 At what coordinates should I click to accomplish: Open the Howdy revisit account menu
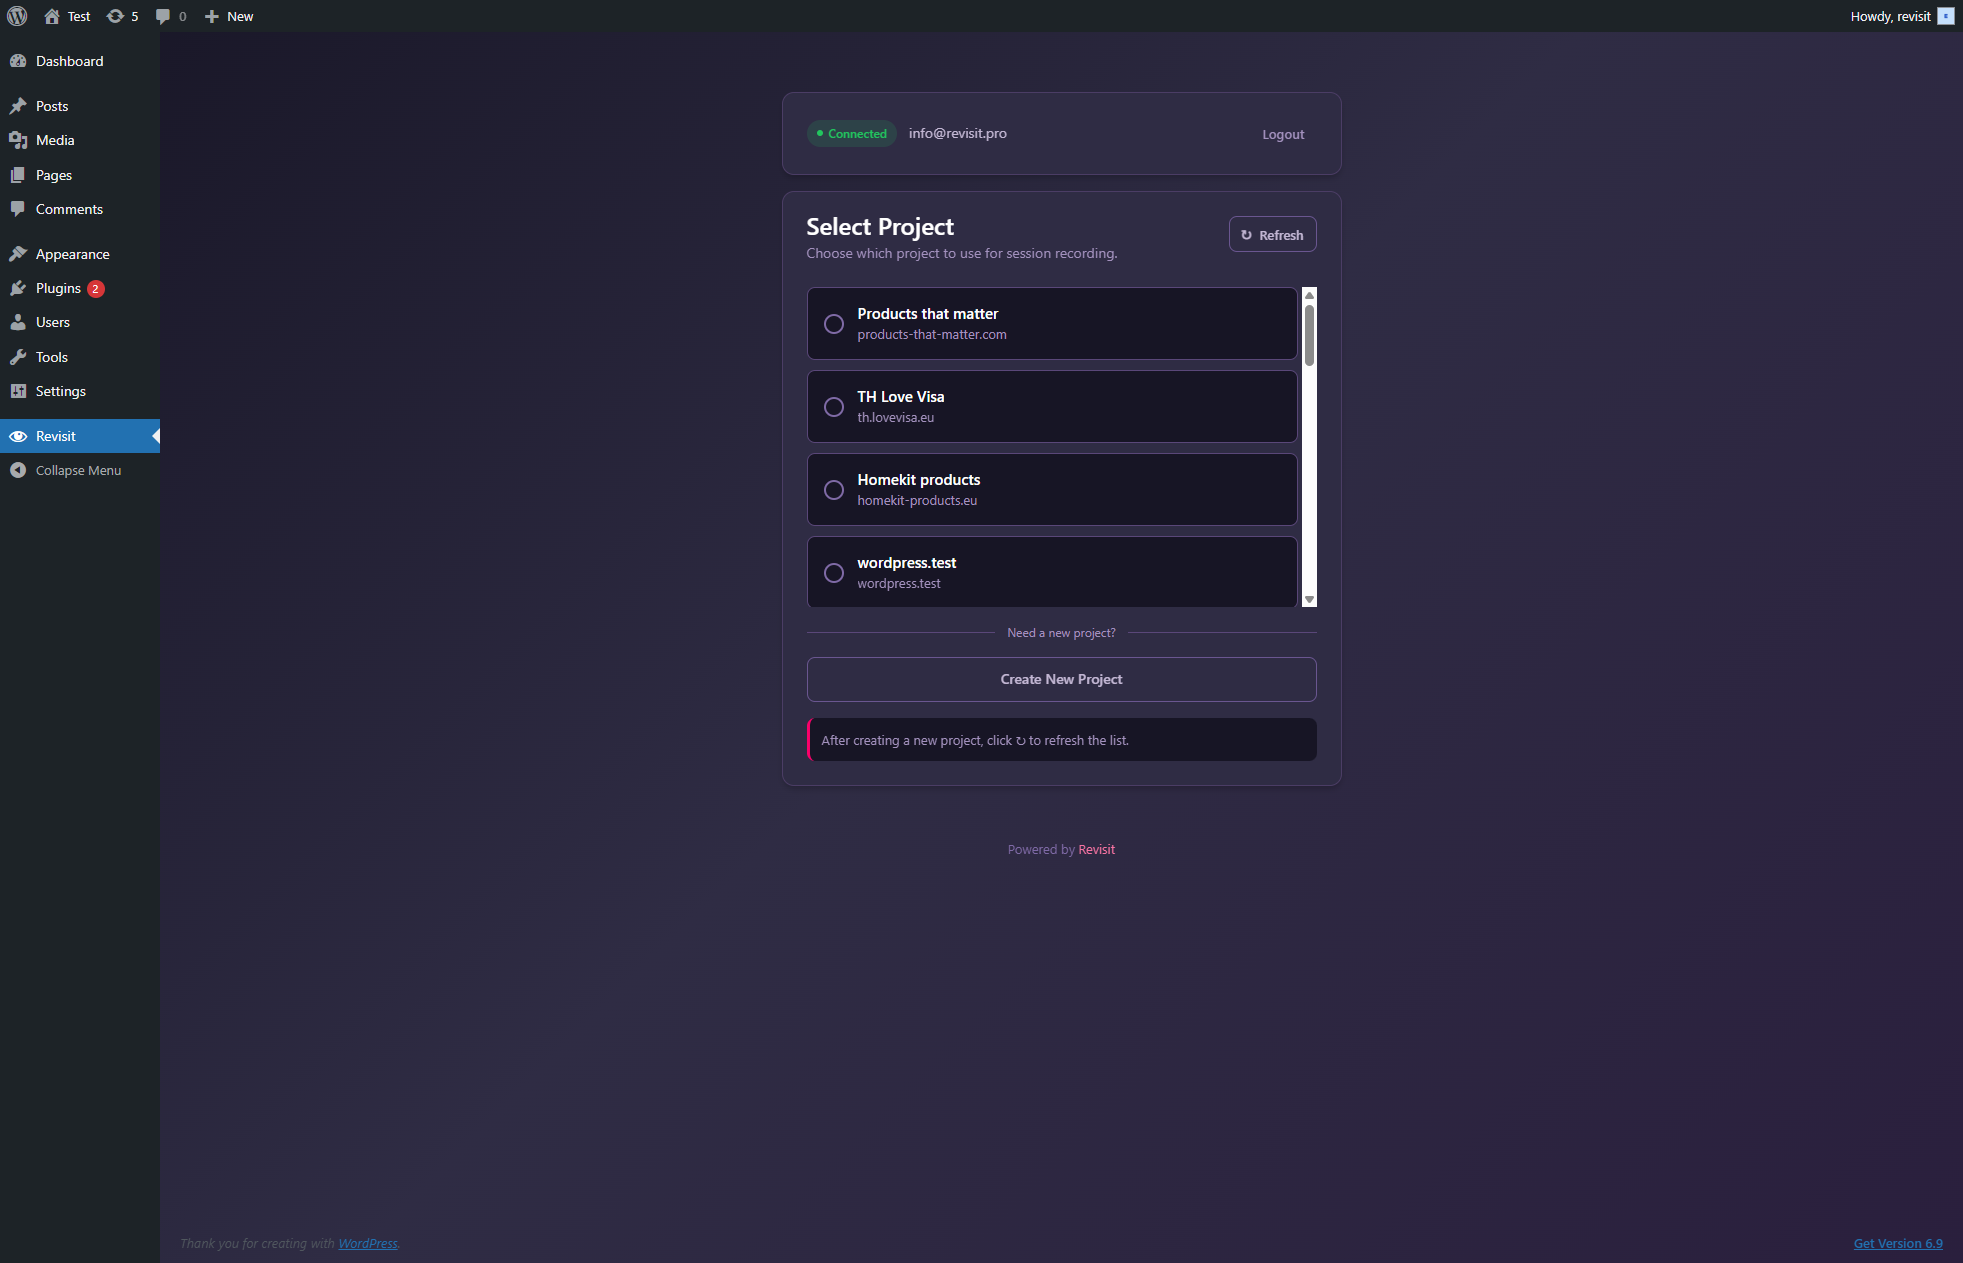tap(1890, 16)
